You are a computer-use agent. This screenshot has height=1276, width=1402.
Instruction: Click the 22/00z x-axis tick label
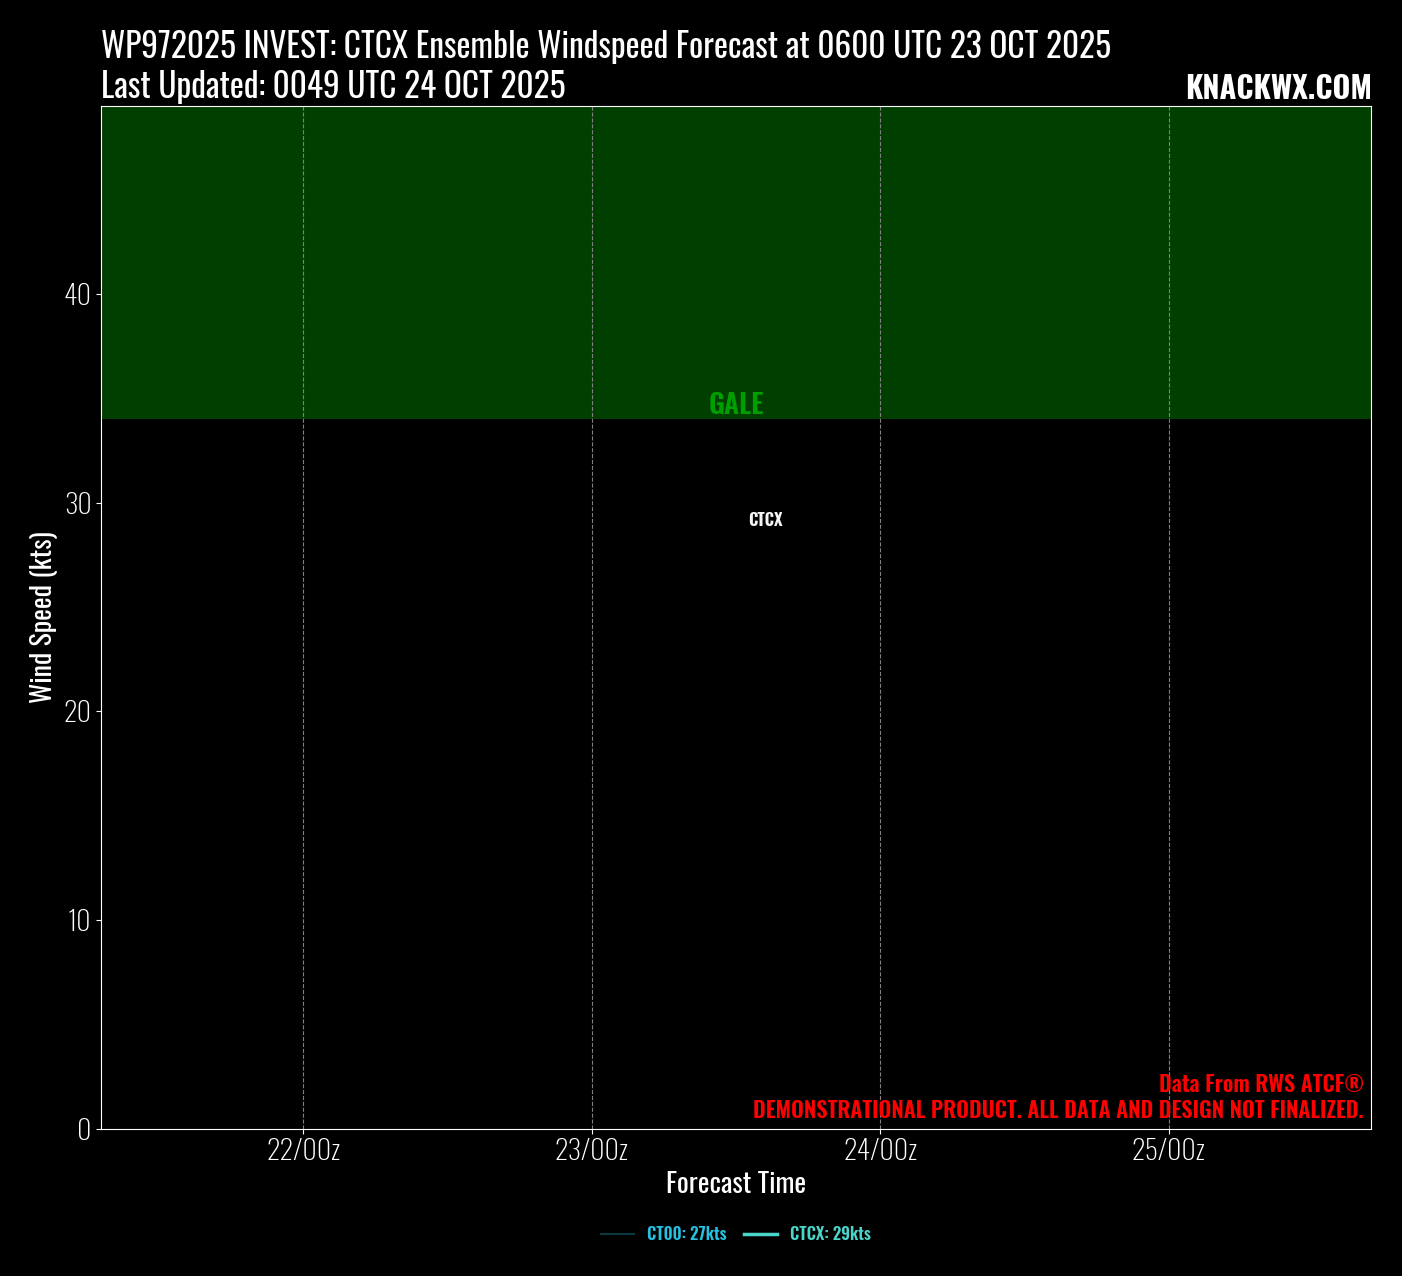coord(304,1150)
